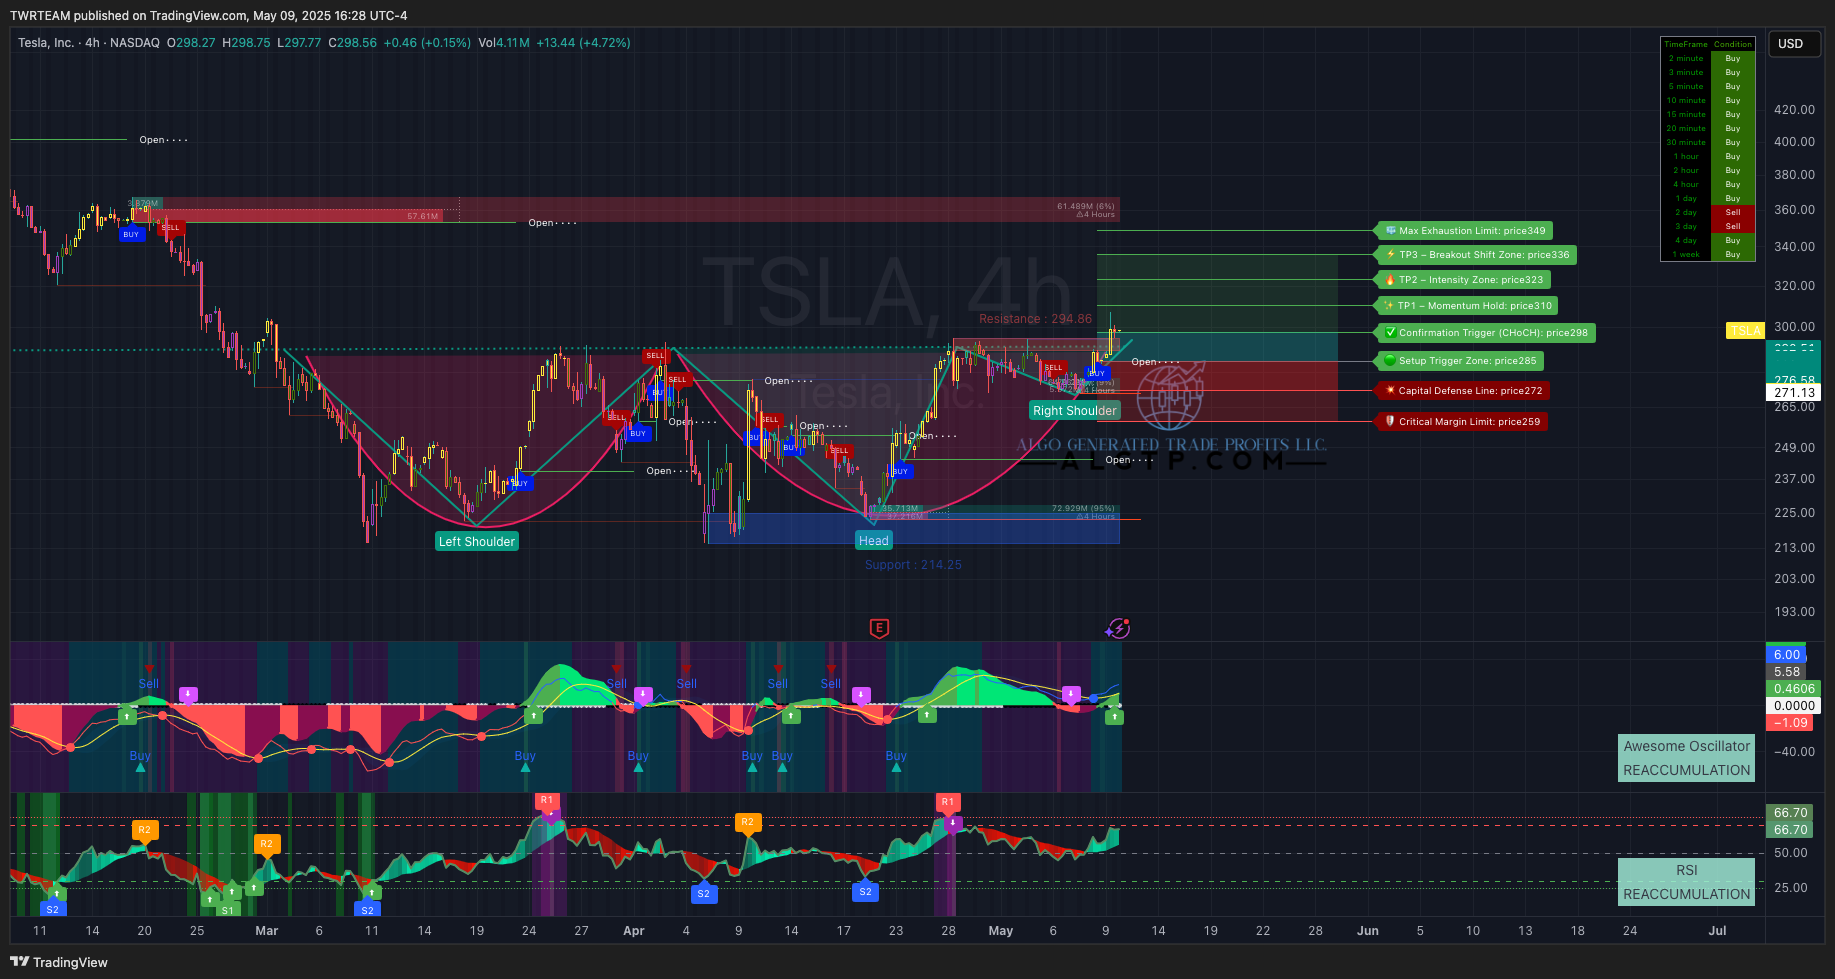Click the Apr label on time axis
Viewport: 1835px width, 979px height.
[634, 931]
